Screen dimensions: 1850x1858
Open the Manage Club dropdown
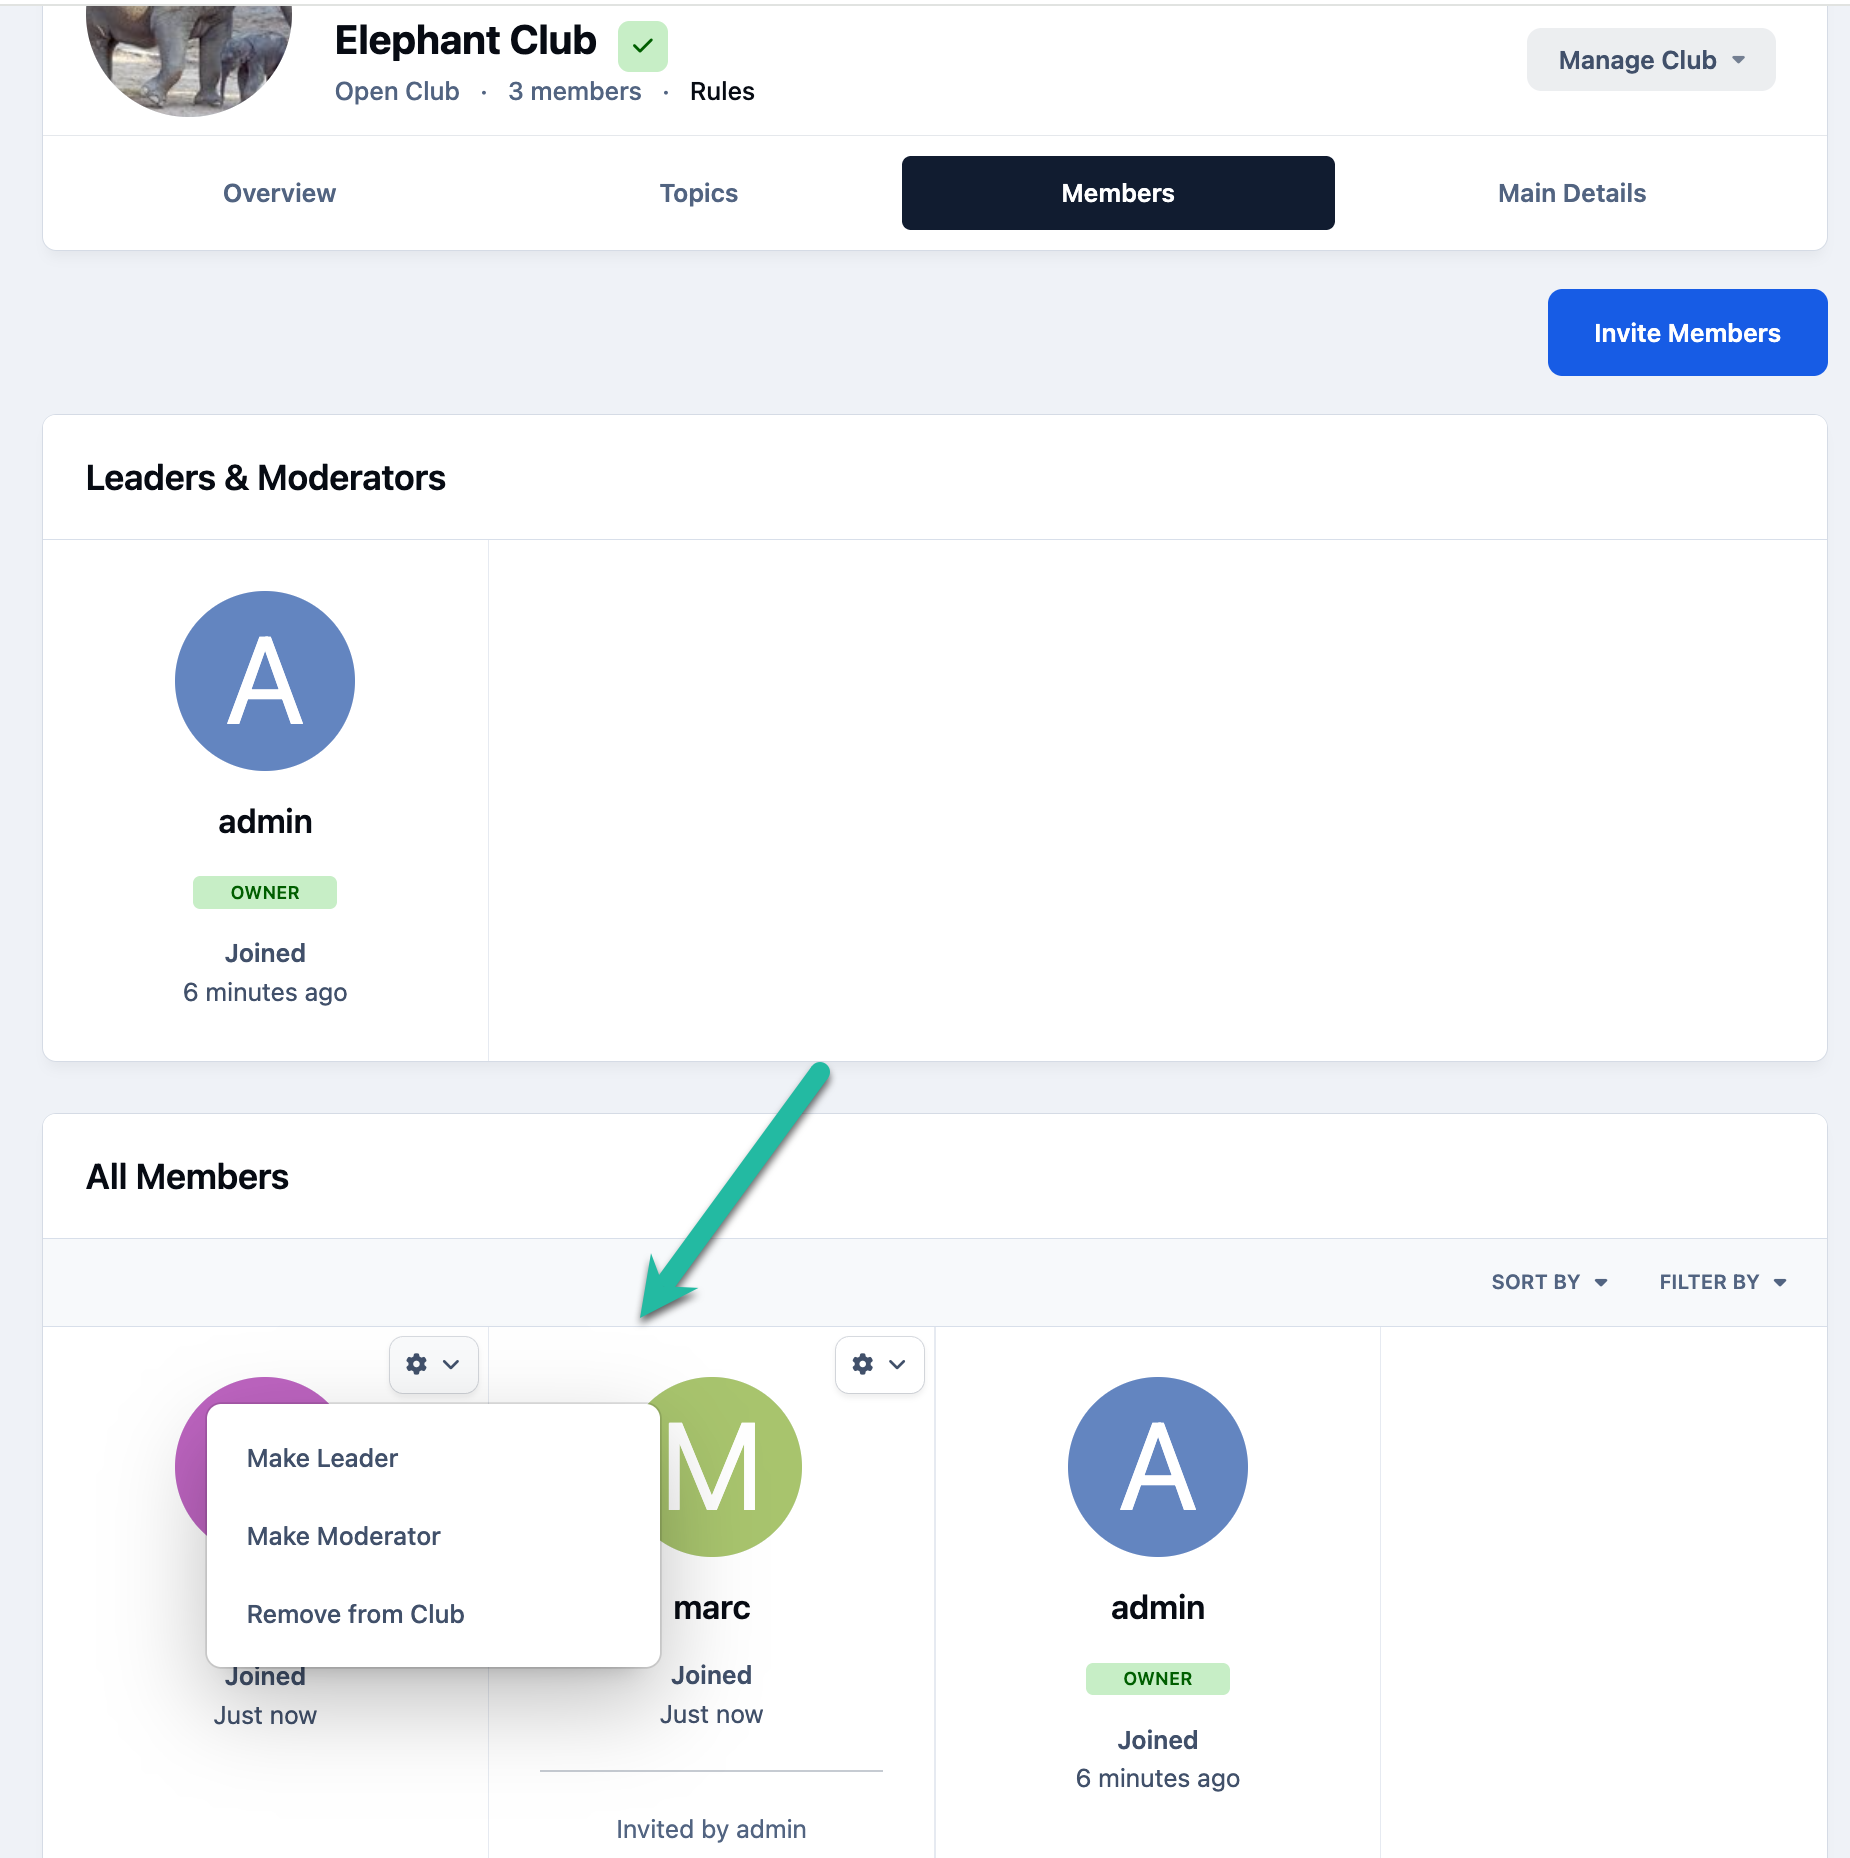(x=1650, y=60)
